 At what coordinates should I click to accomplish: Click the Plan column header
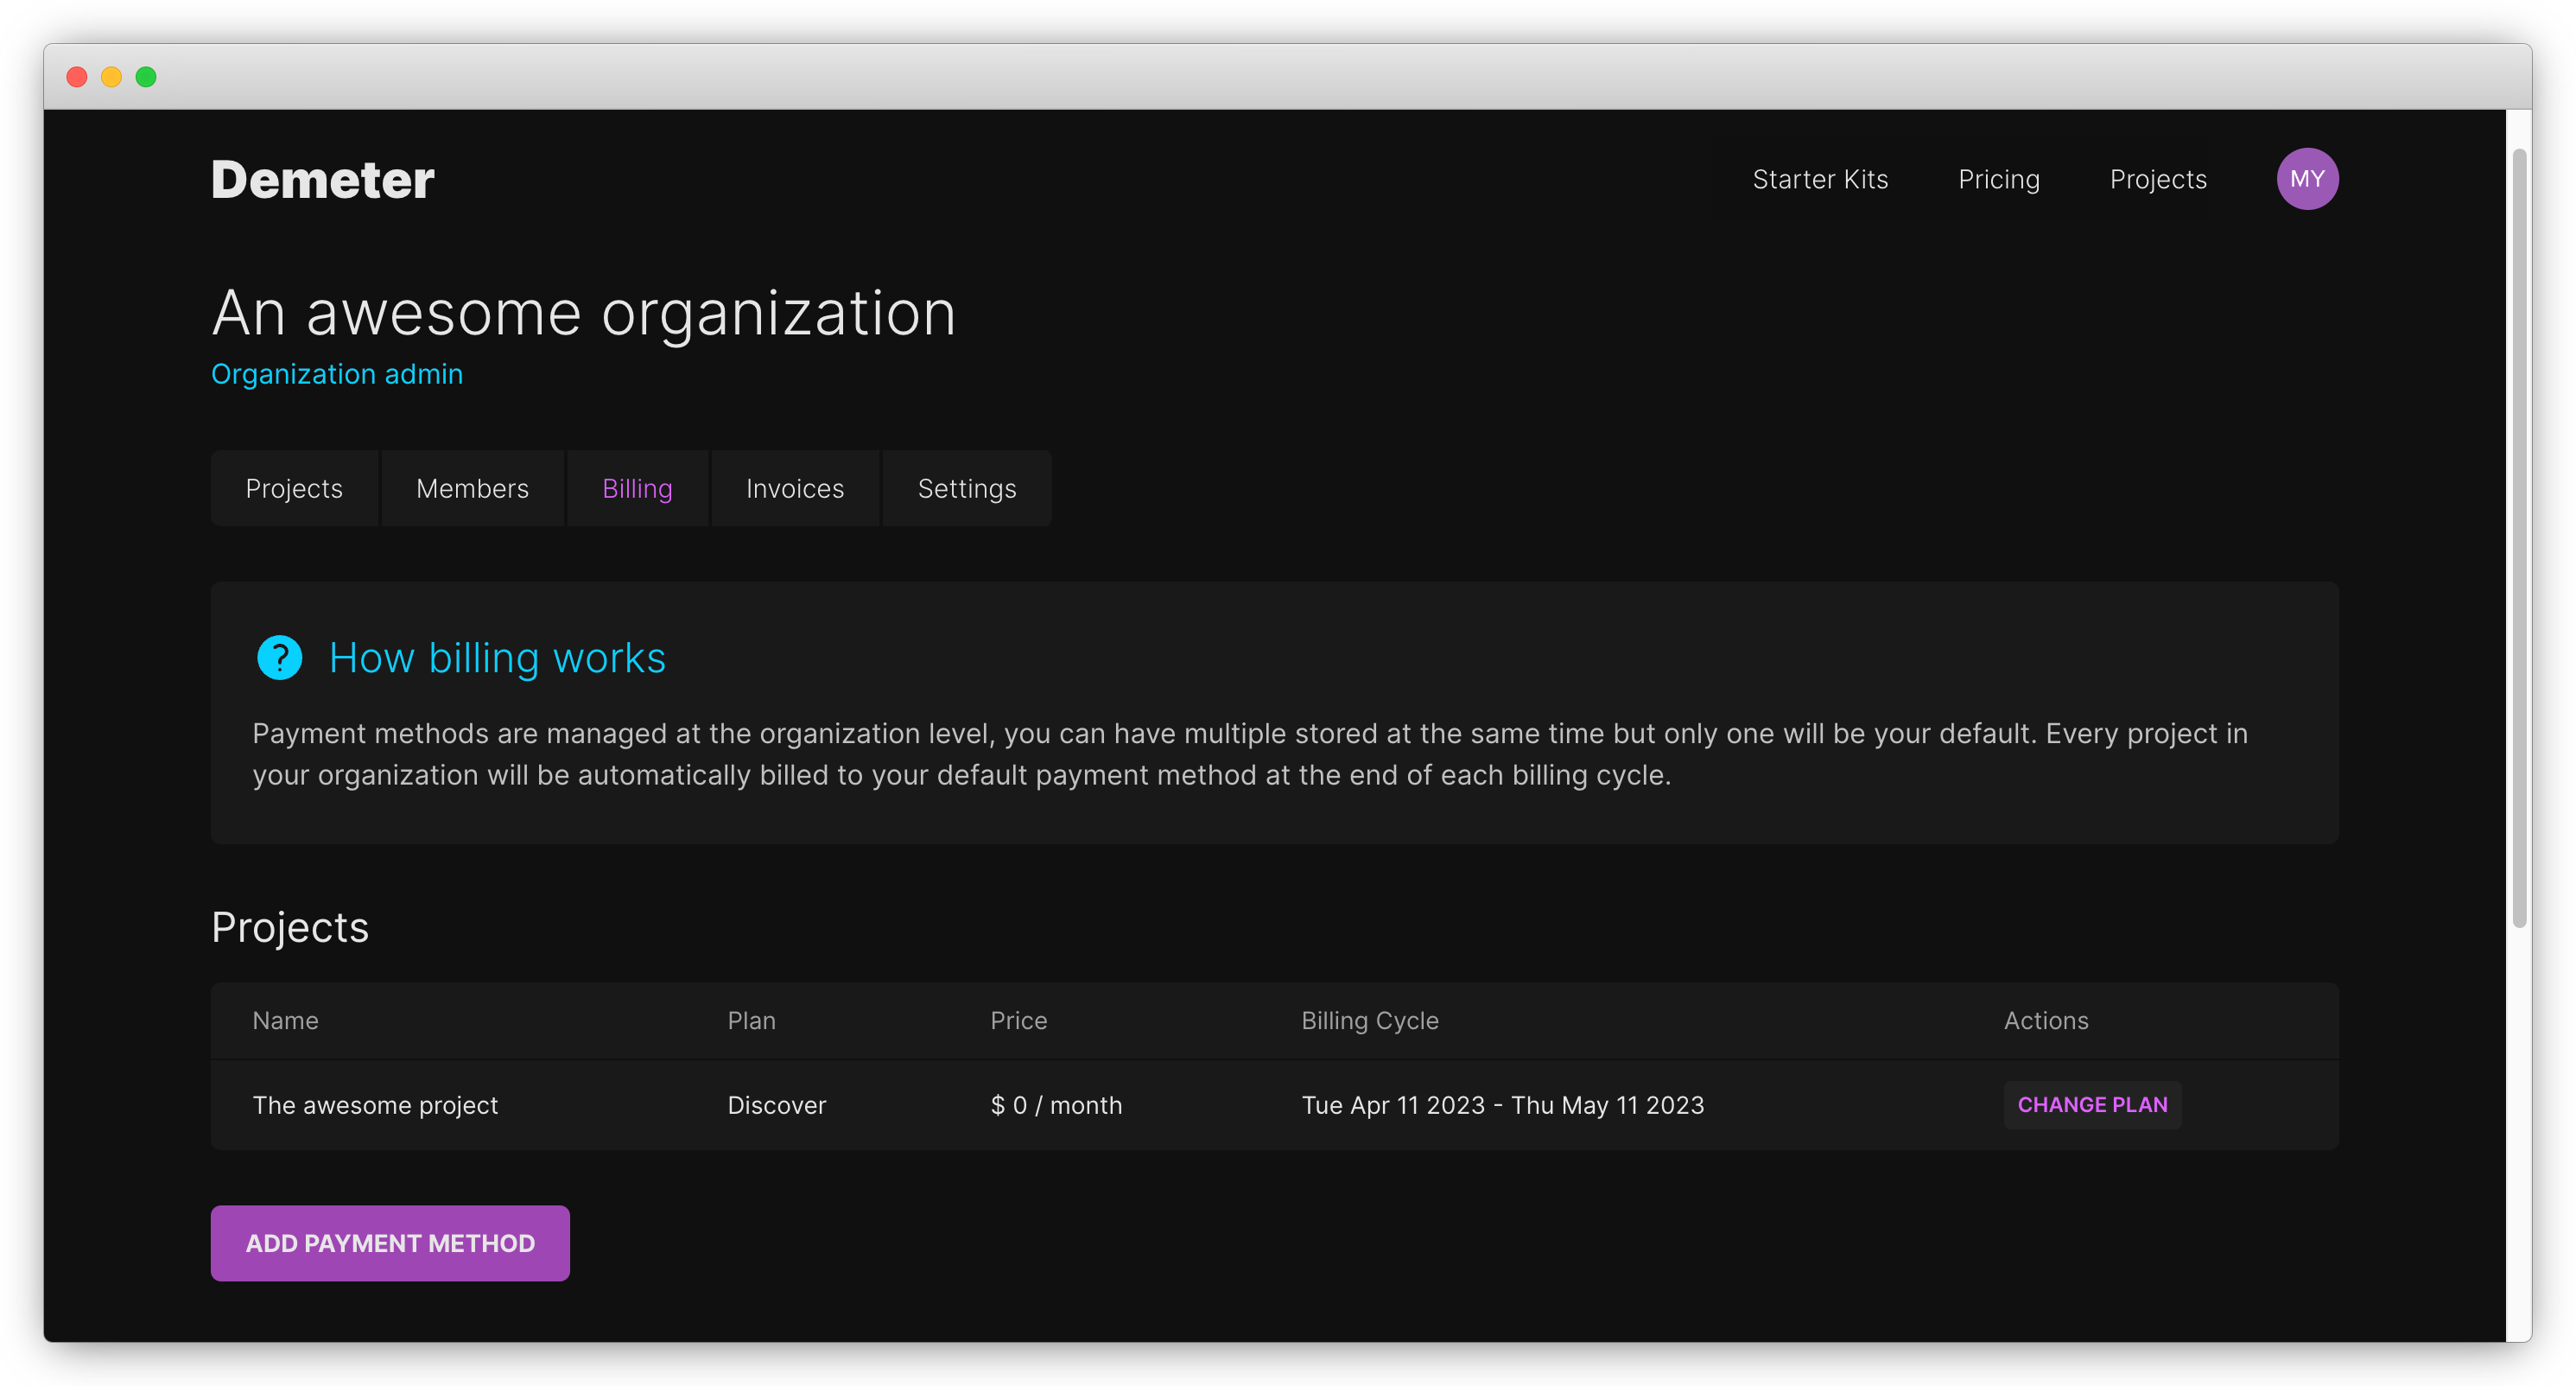[x=751, y=1020]
